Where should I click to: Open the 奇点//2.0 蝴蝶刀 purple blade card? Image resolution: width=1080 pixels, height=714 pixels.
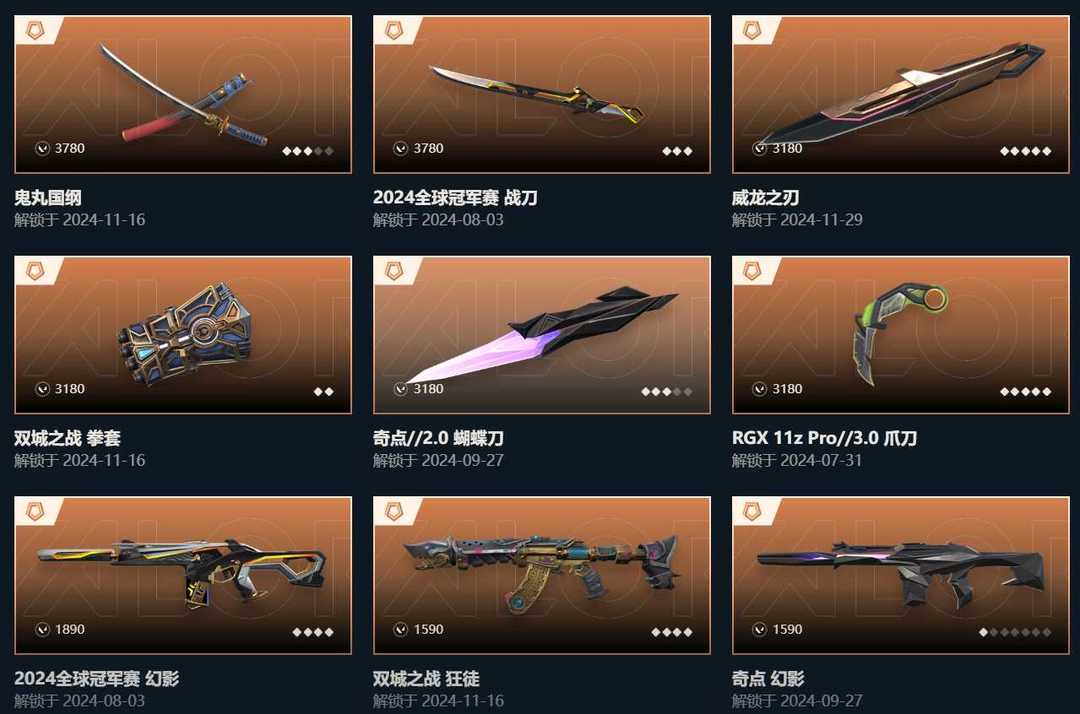click(x=541, y=335)
